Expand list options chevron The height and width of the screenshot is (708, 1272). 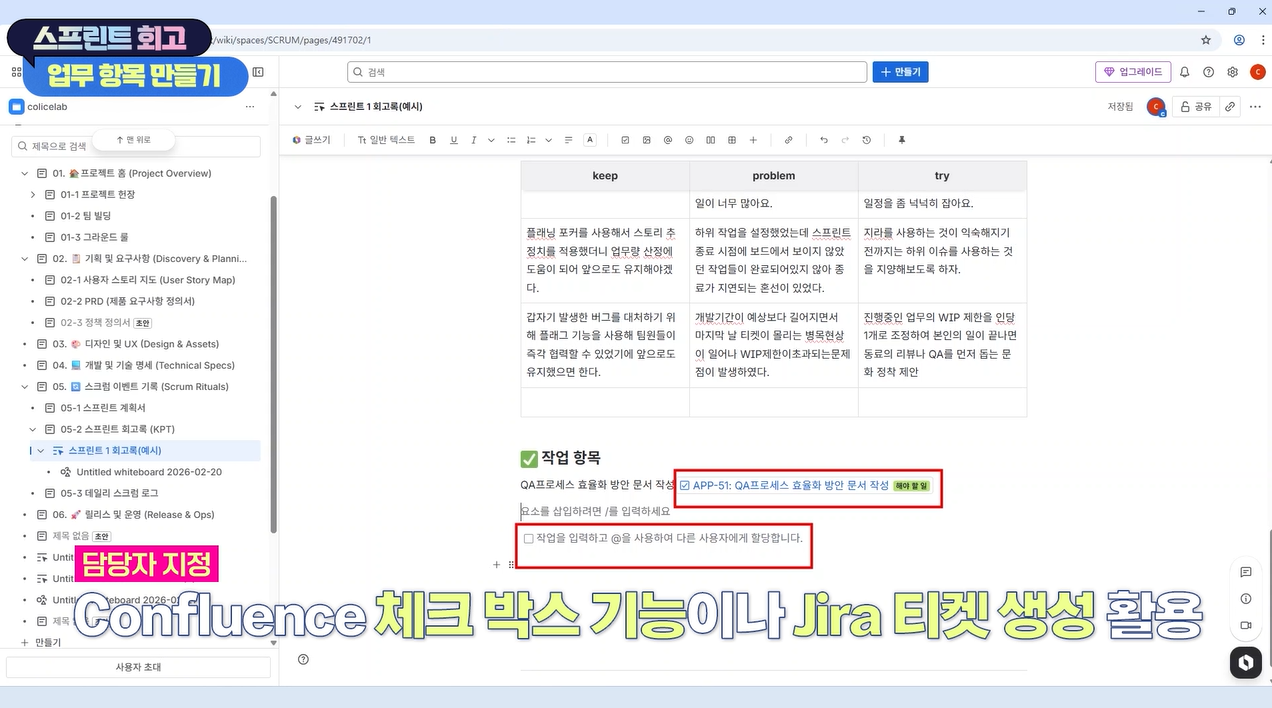(547, 140)
